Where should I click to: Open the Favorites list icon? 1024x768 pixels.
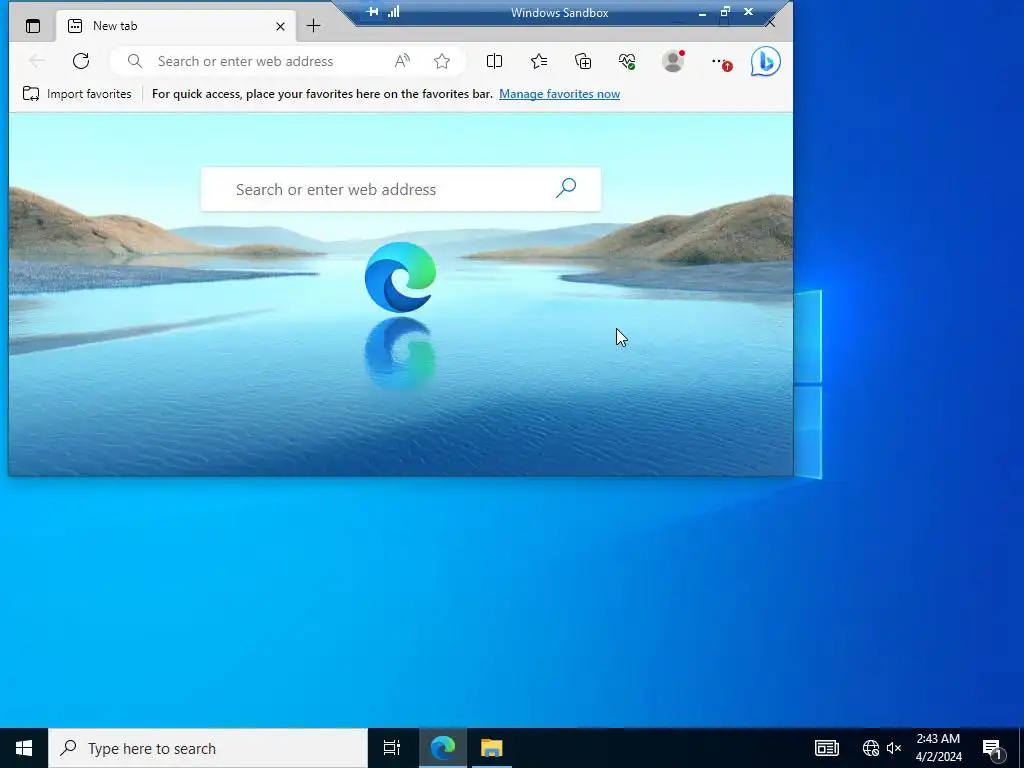point(539,61)
